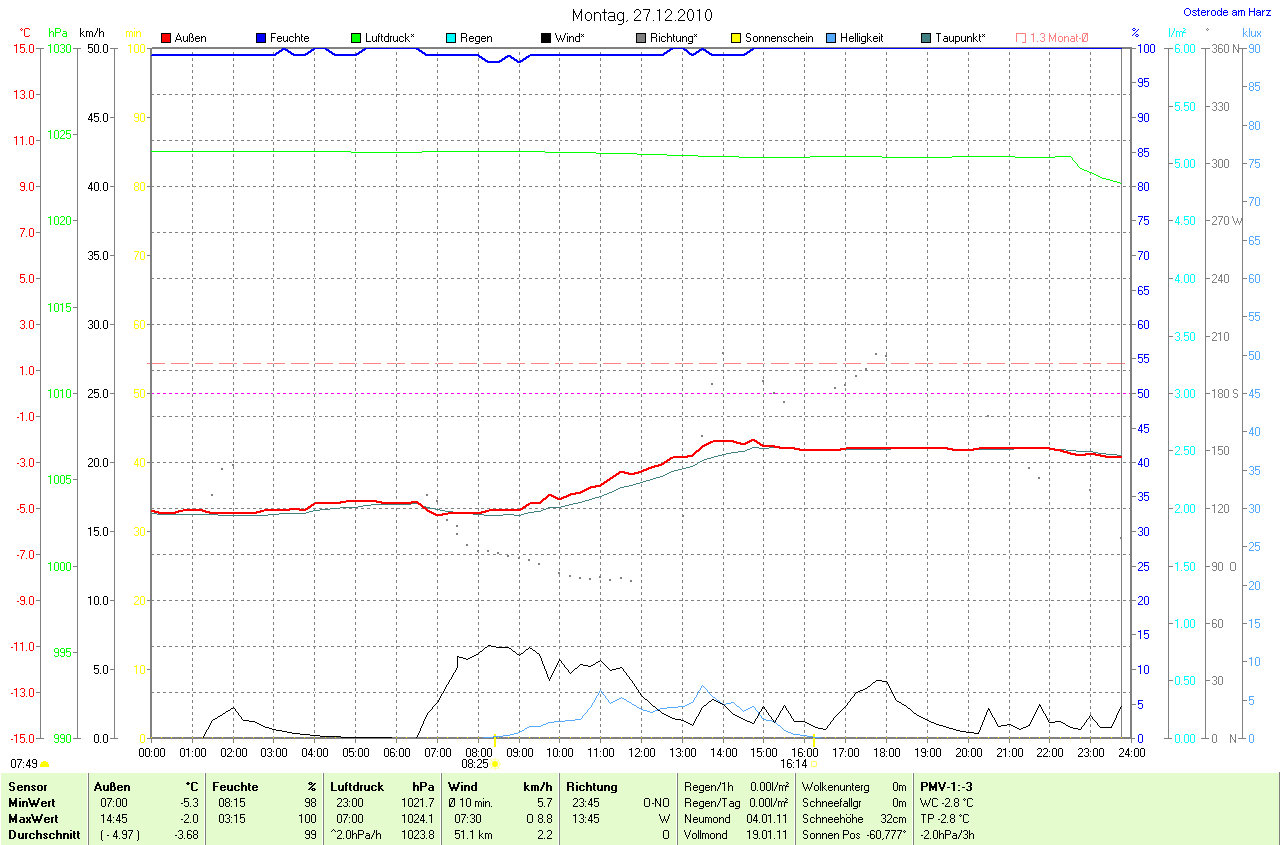Click the gray Richtung legend square

pyautogui.click(x=641, y=38)
